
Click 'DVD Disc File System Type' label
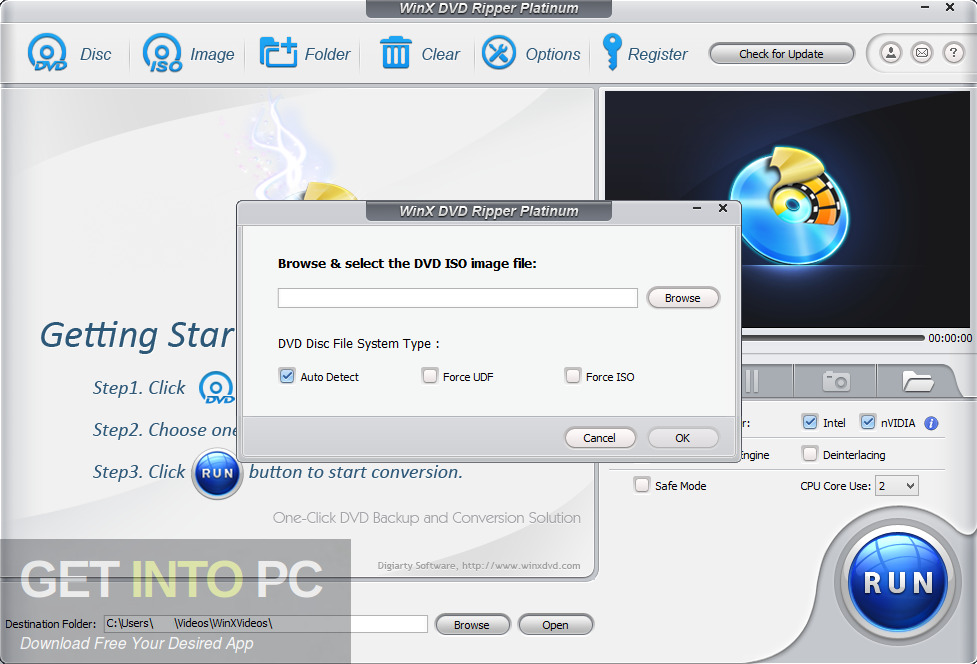[358, 344]
